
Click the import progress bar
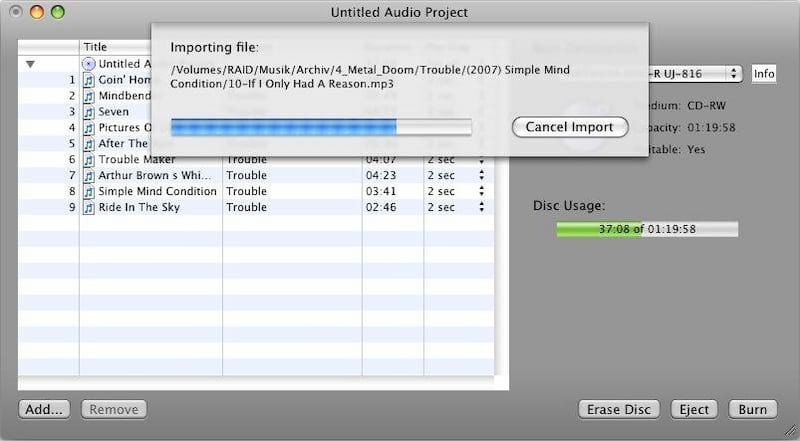coord(320,127)
